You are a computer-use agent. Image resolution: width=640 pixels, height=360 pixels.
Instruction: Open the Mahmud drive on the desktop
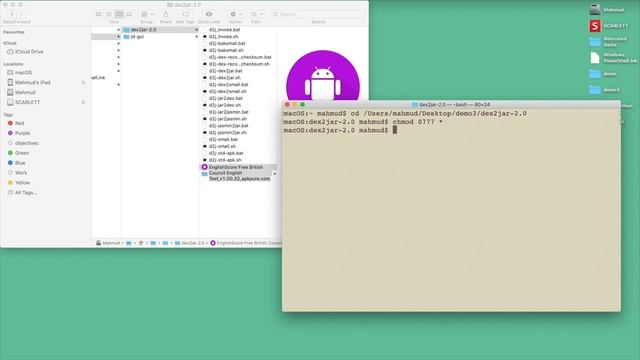point(607,10)
